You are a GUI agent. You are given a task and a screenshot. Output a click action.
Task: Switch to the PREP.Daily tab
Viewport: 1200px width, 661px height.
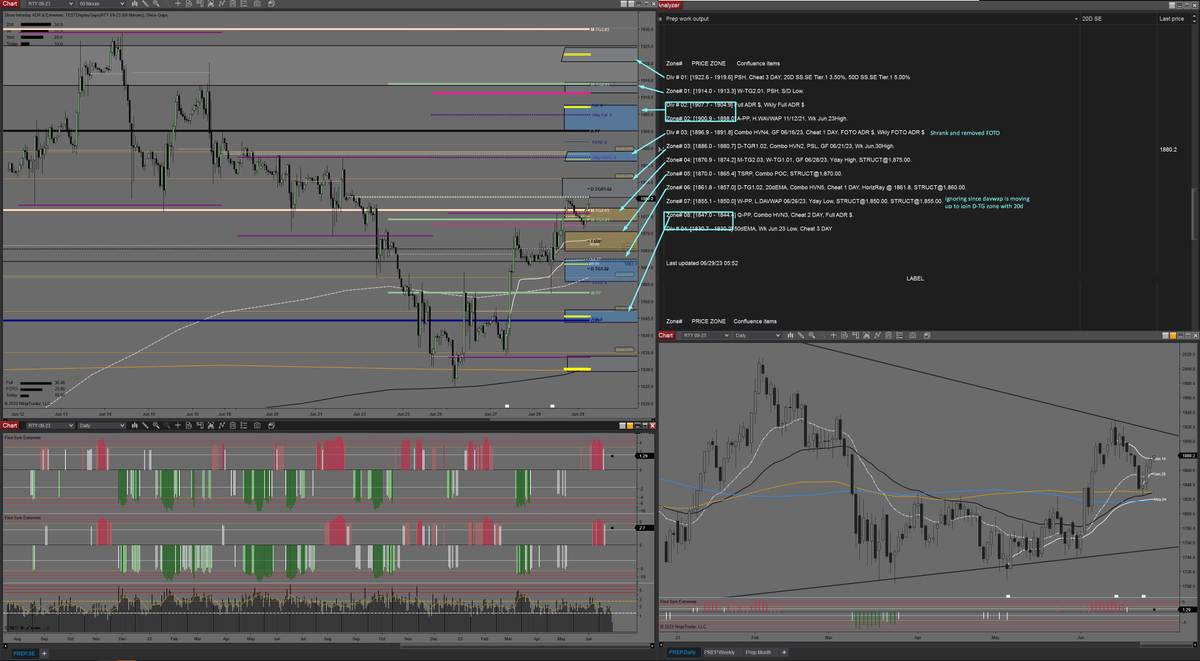(682, 653)
